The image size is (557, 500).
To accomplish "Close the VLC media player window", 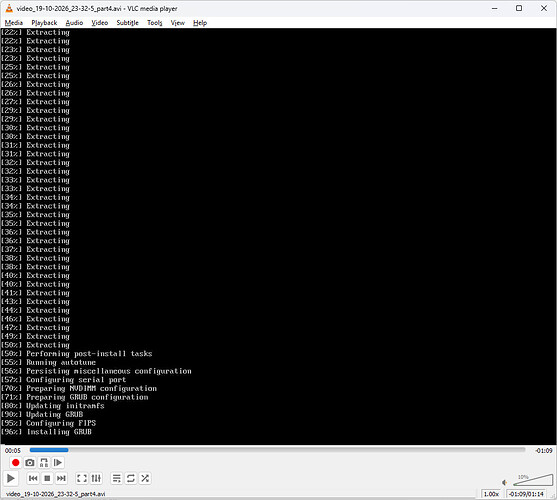I will (x=544, y=8).
